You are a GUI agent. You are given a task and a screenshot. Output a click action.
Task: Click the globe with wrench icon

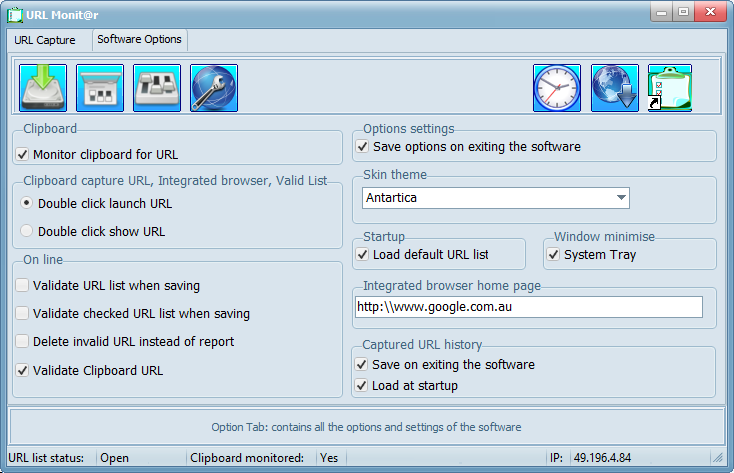point(214,88)
